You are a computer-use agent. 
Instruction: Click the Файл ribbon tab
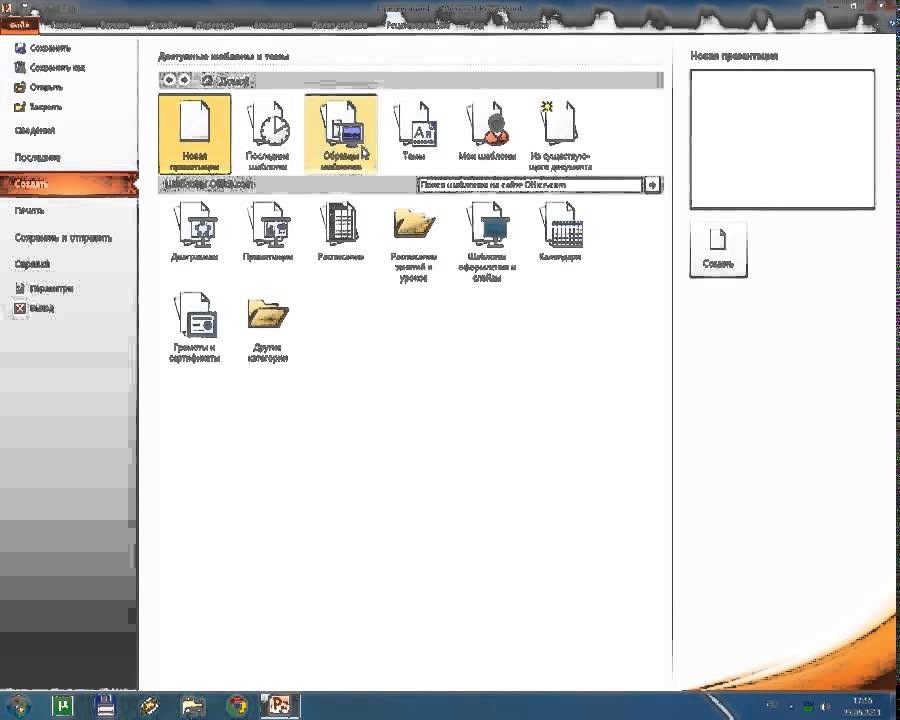point(20,25)
